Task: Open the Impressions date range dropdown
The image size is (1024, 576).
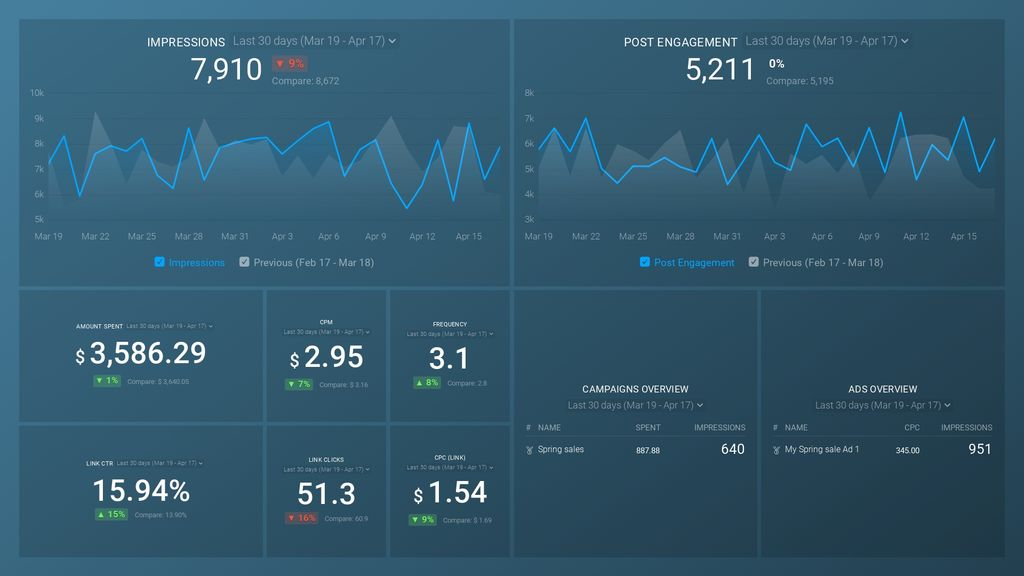Action: (314, 40)
